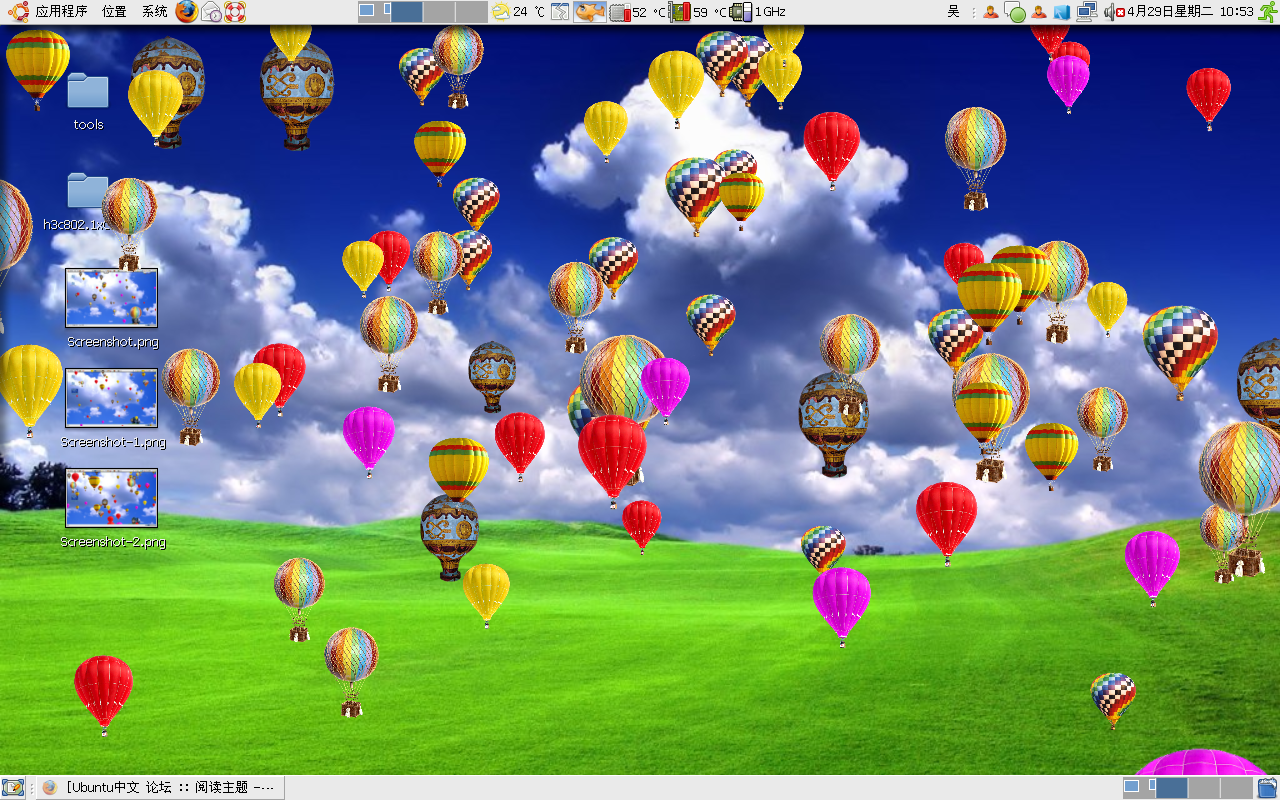Click the second orange user tray icon
The image size is (1280, 800).
point(1039,12)
